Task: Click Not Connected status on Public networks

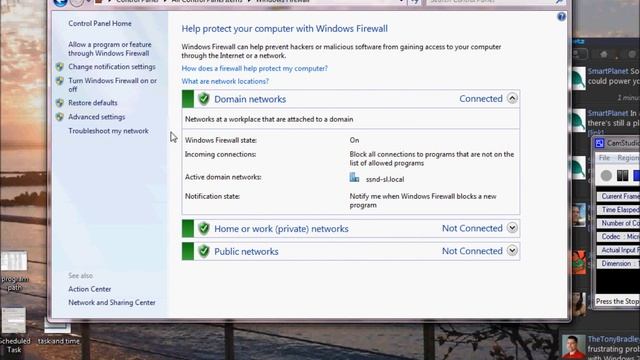Action: [472, 251]
